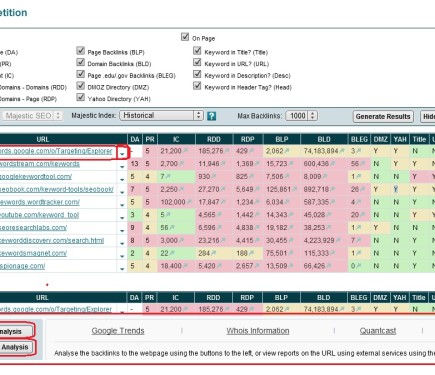Open the link icon beside BLEG 56
This screenshot has height=375, width=435.
[362, 164]
